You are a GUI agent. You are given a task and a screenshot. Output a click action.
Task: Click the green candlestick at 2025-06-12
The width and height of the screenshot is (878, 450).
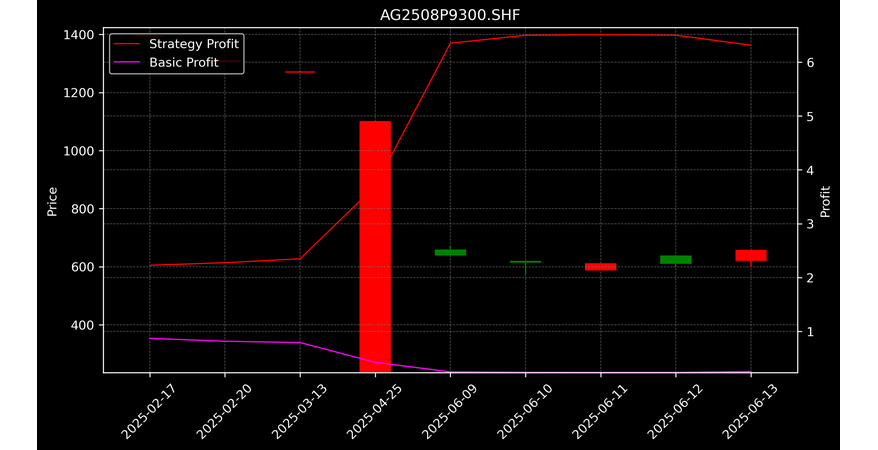point(675,260)
